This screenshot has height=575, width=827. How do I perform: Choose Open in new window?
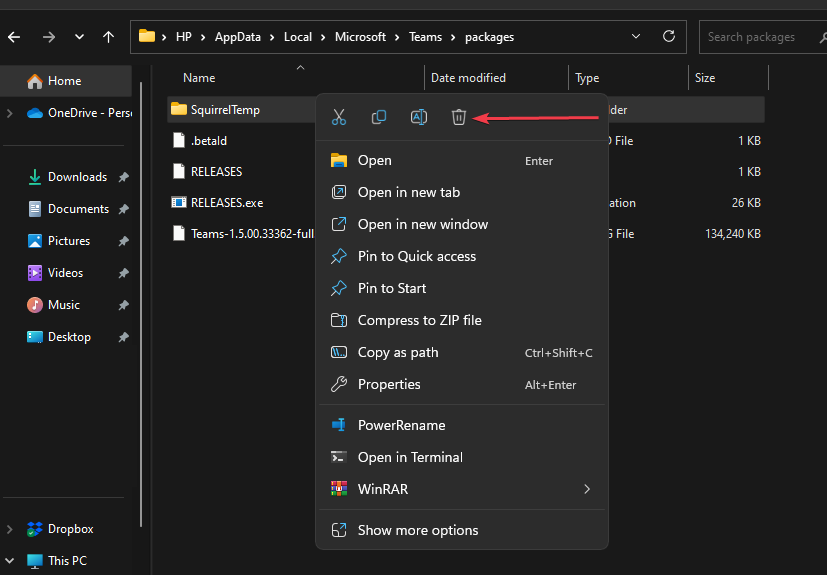point(461,224)
